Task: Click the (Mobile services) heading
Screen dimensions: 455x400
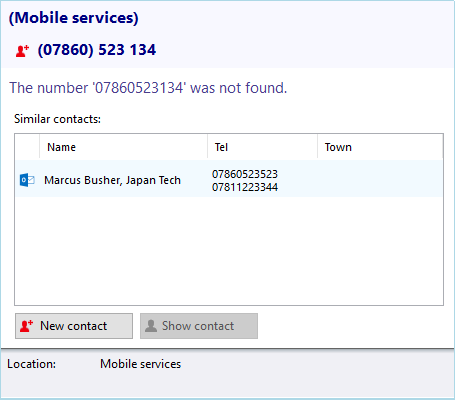Action: point(73,18)
